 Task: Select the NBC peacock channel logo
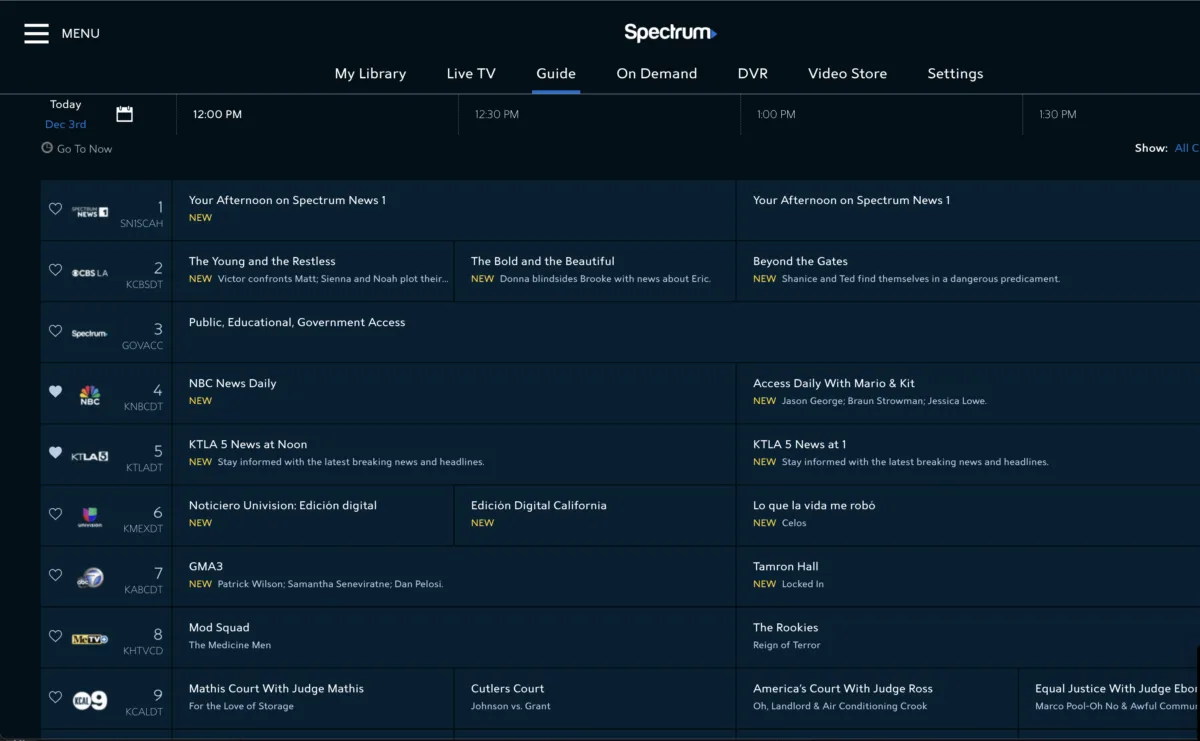tap(90, 395)
